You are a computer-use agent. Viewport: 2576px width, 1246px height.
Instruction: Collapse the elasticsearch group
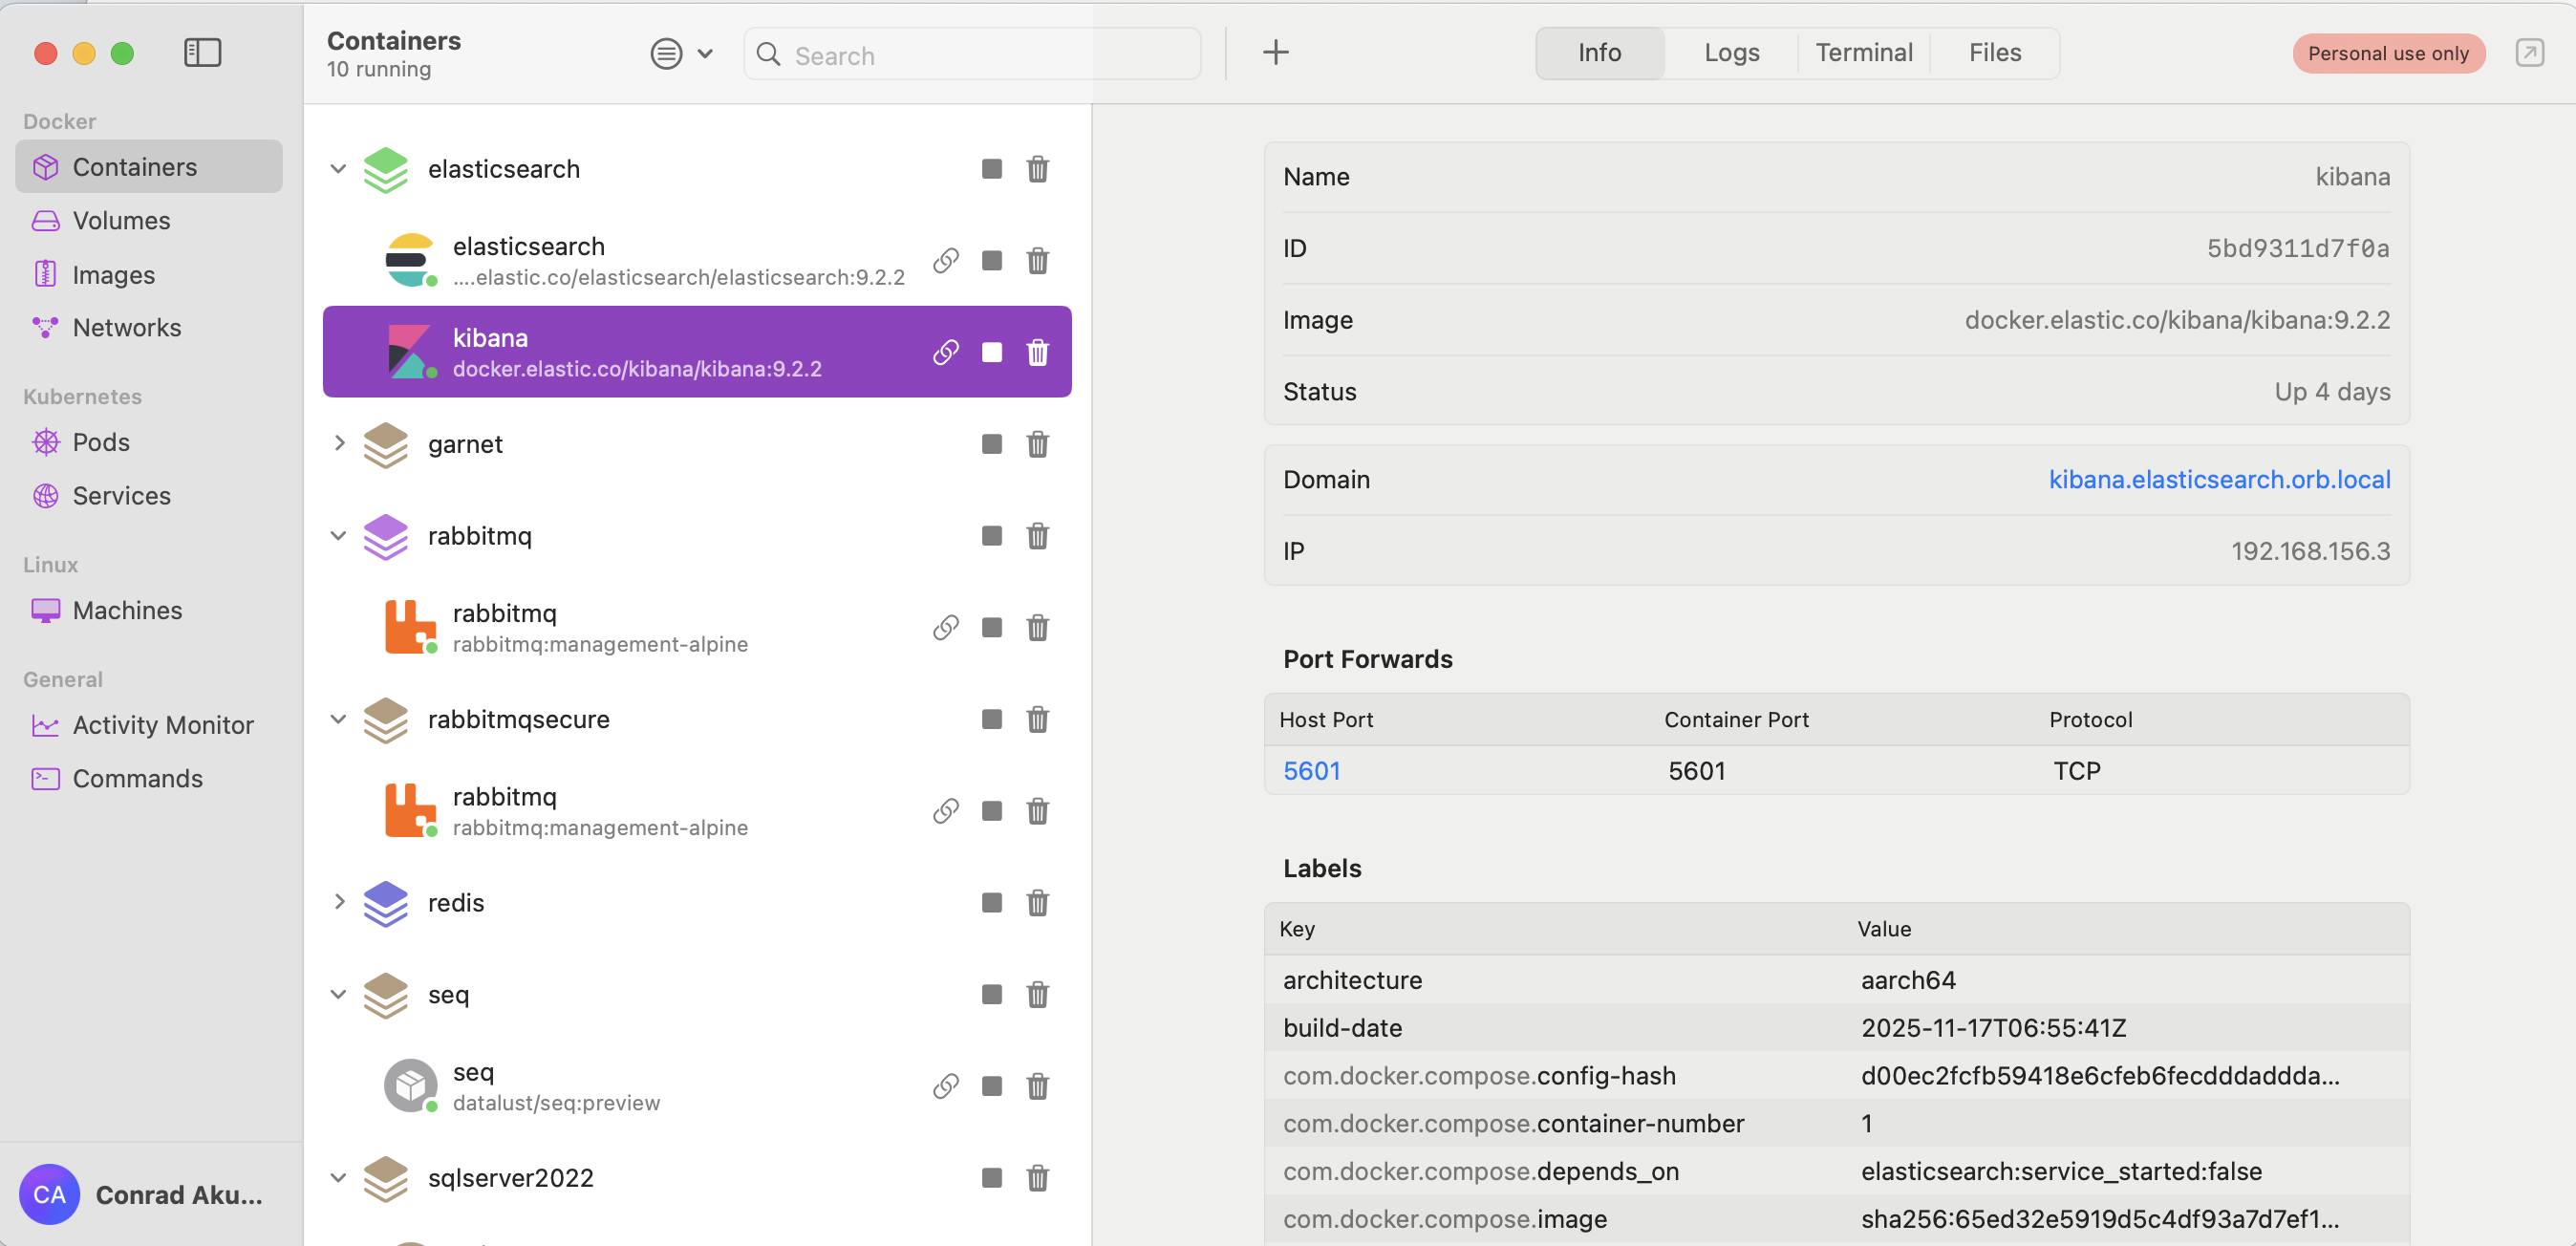coord(339,169)
